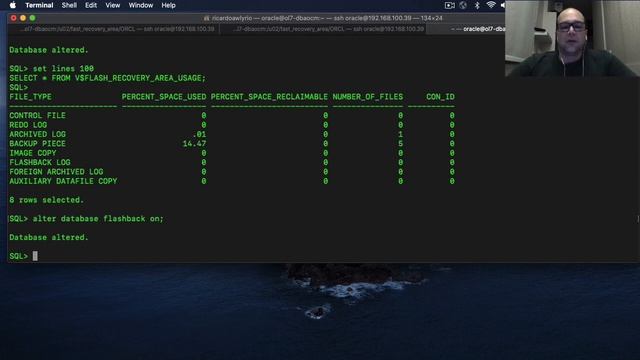Click the FILE_TYPE column header
Screen dimensions: 640x360
tap(30, 97)
